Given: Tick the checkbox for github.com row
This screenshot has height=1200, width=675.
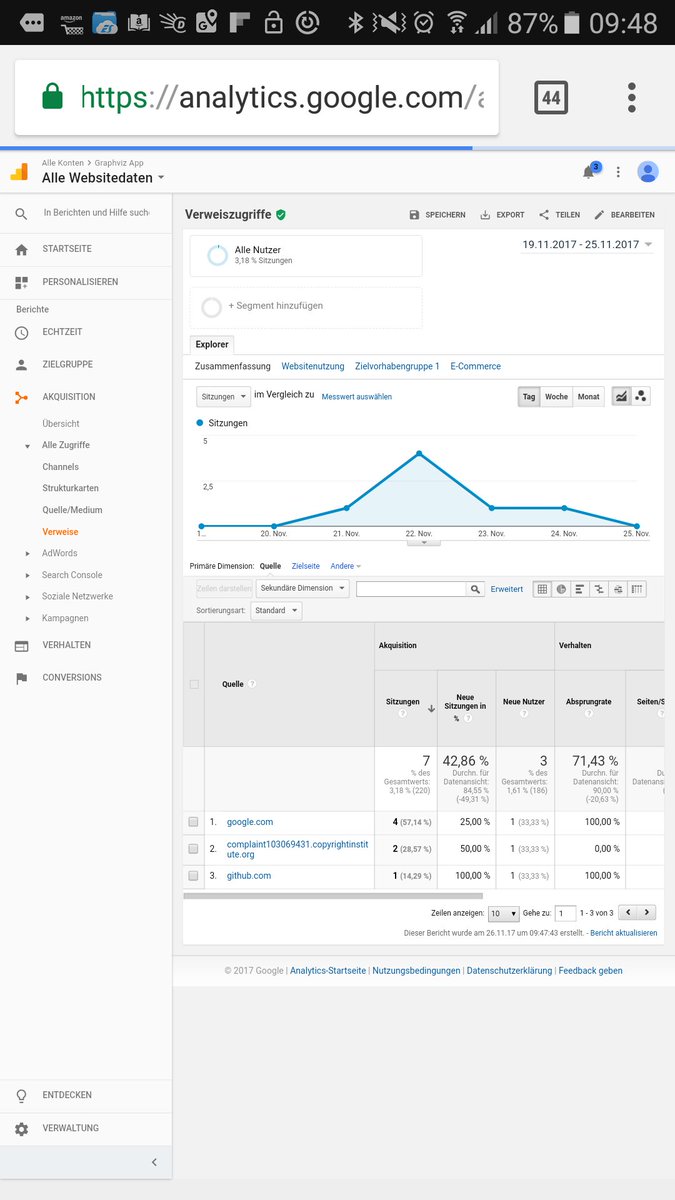Looking at the screenshot, I should pos(193,876).
